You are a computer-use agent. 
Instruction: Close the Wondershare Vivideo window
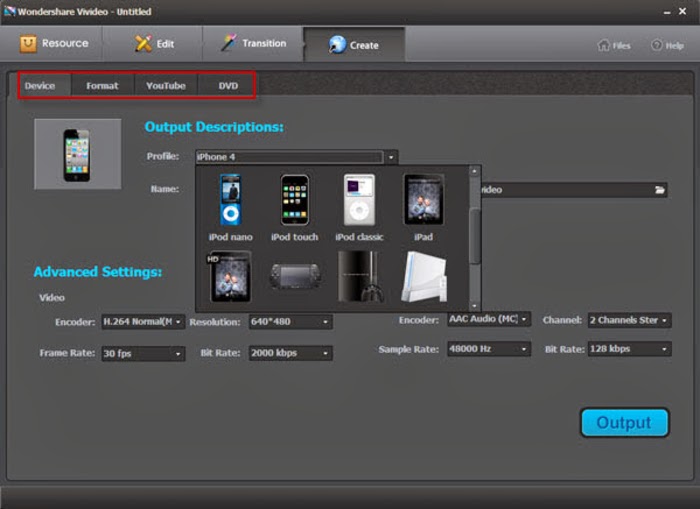pyautogui.click(x=683, y=12)
